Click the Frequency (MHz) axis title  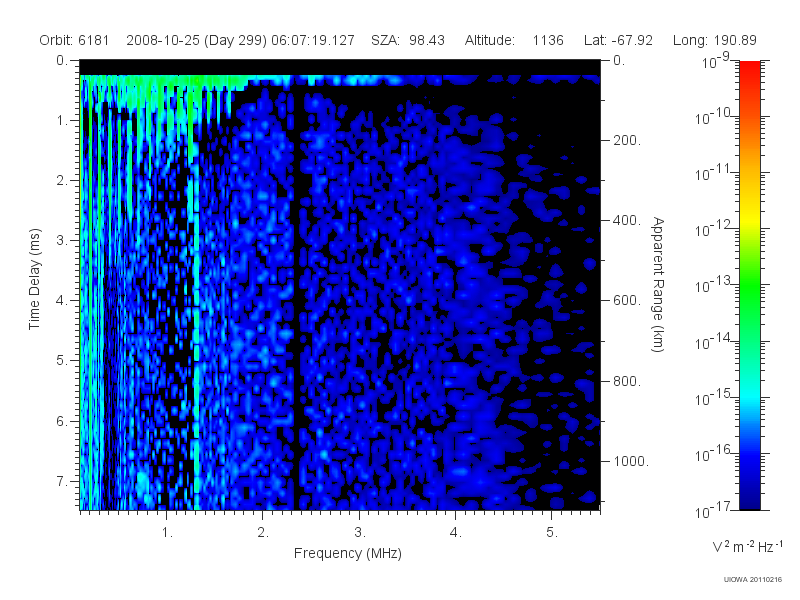click(347, 553)
